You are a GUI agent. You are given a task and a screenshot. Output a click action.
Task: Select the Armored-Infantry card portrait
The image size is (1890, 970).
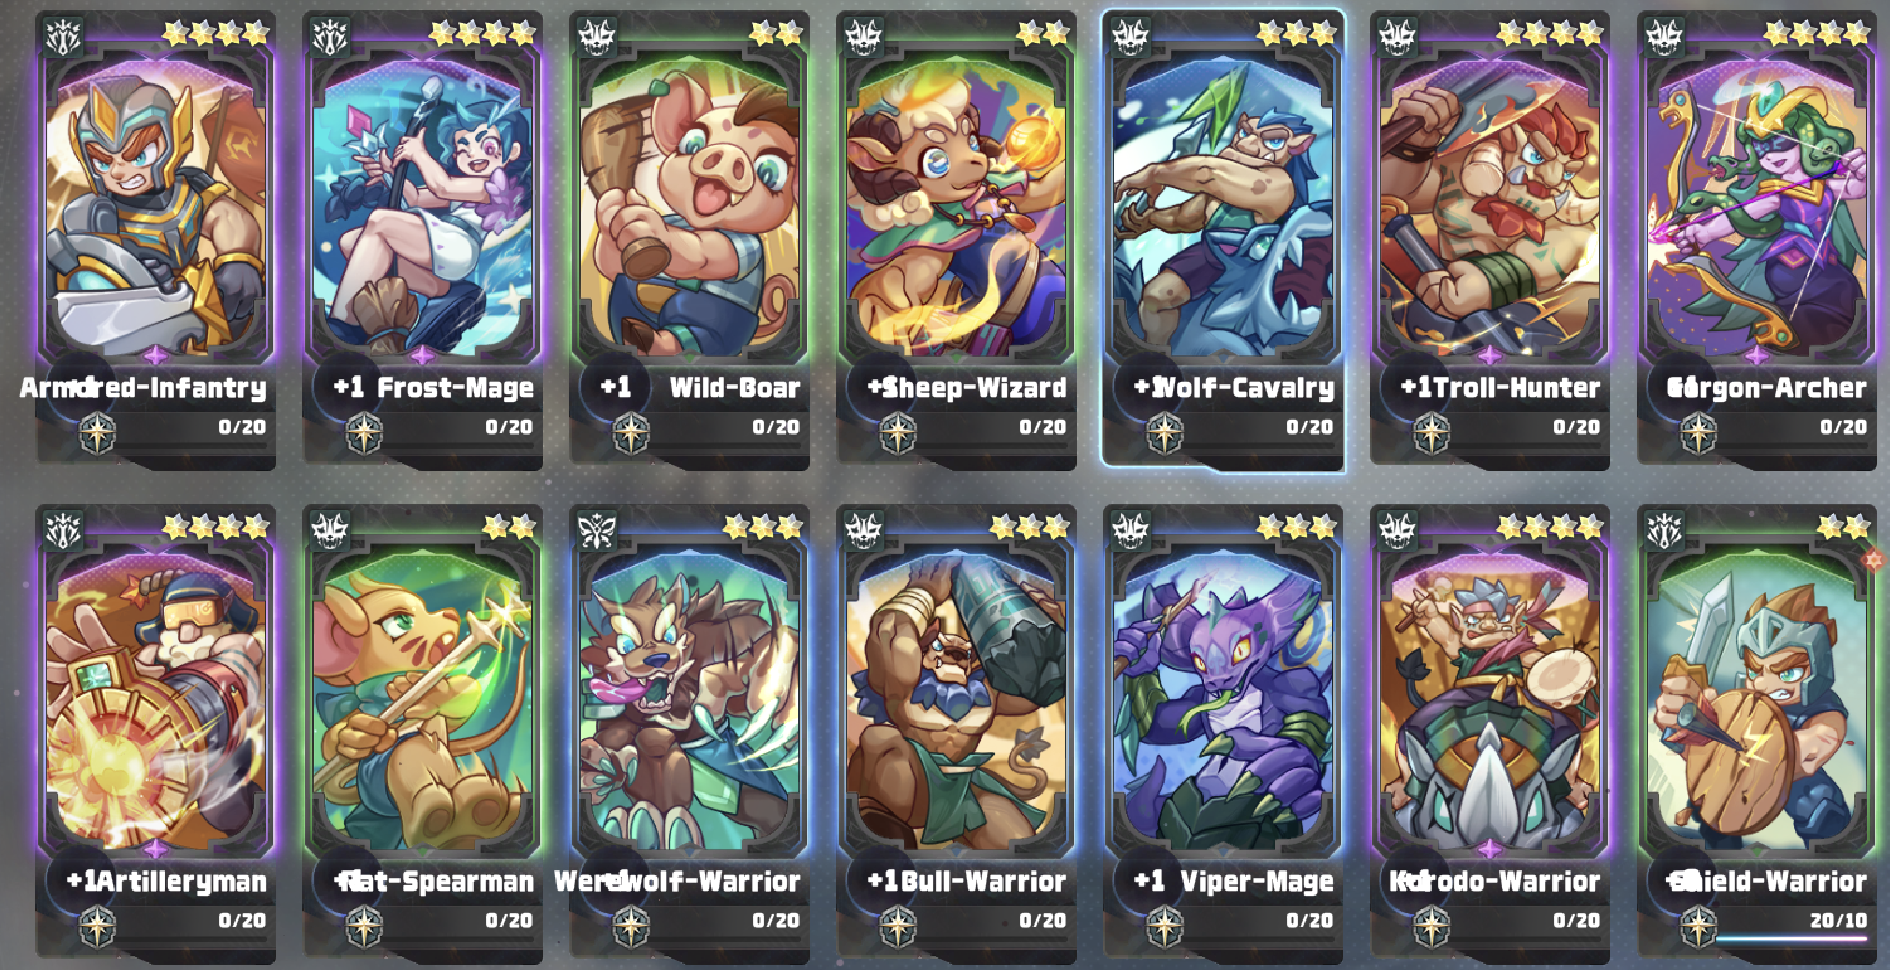point(156,205)
